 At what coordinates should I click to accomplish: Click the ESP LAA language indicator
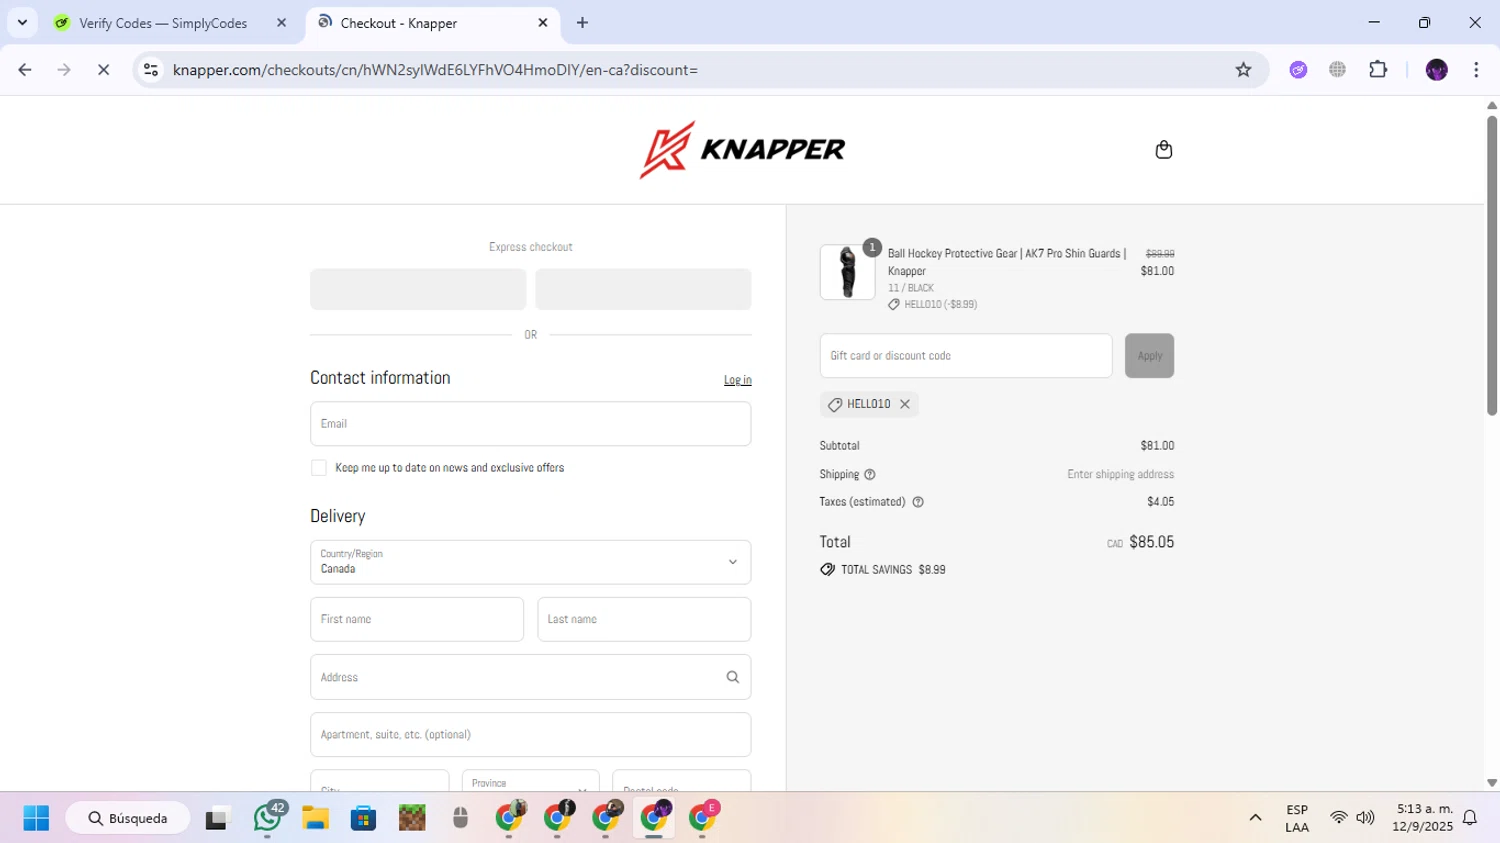click(1297, 818)
